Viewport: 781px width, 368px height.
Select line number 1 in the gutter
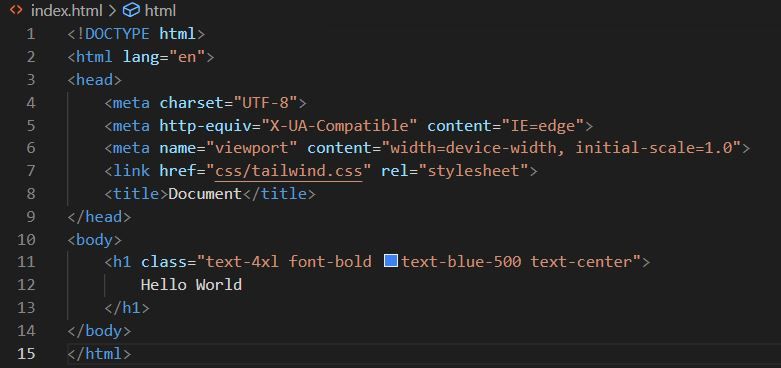31,34
